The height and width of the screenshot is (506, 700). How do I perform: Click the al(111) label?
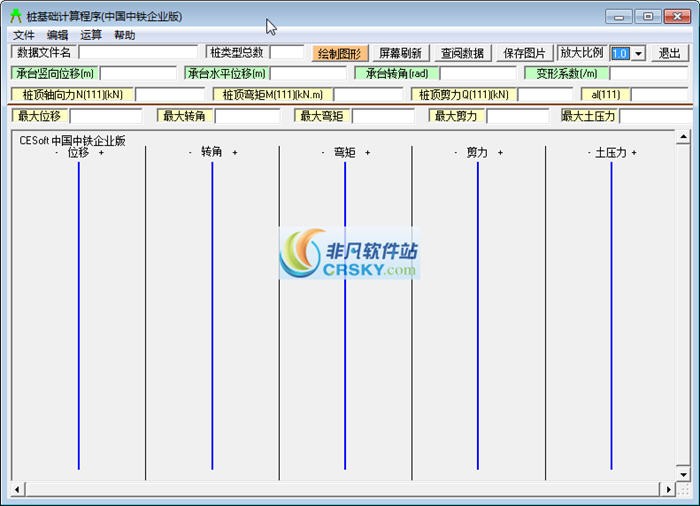click(606, 94)
